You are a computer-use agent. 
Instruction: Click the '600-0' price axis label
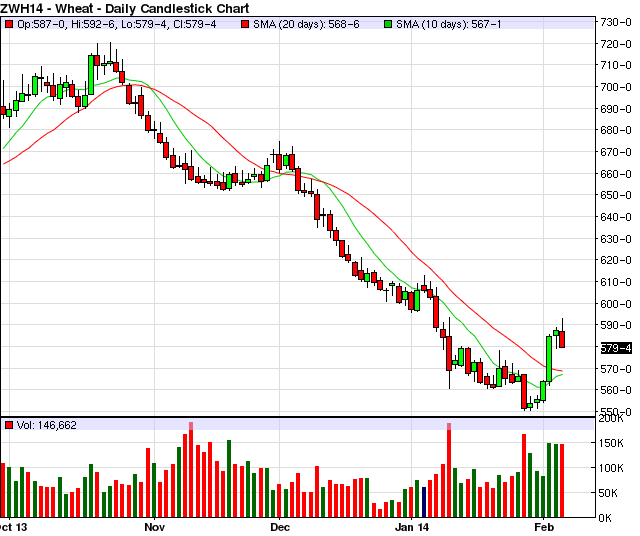pyautogui.click(x=616, y=304)
